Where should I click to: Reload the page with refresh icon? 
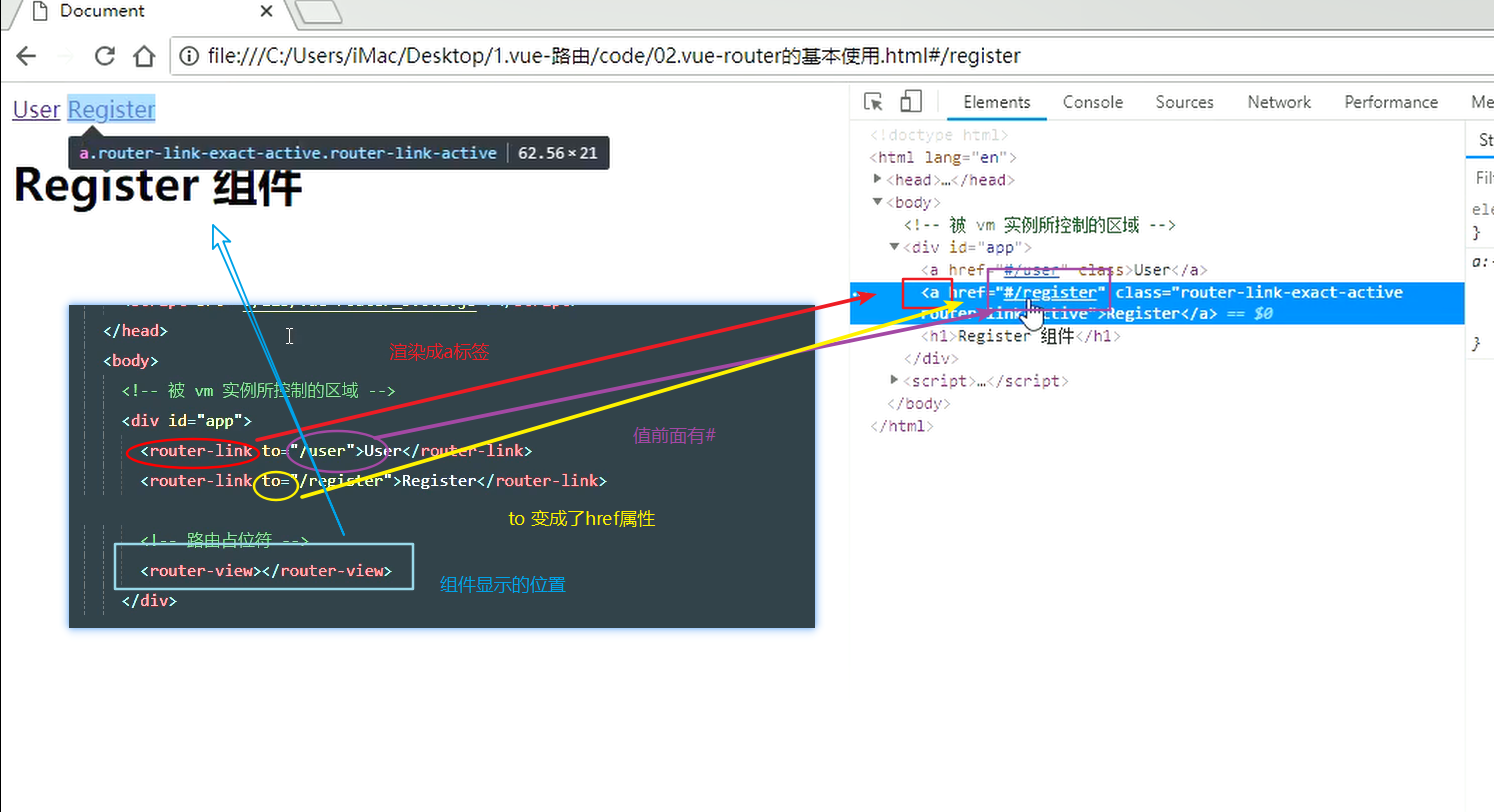(104, 56)
